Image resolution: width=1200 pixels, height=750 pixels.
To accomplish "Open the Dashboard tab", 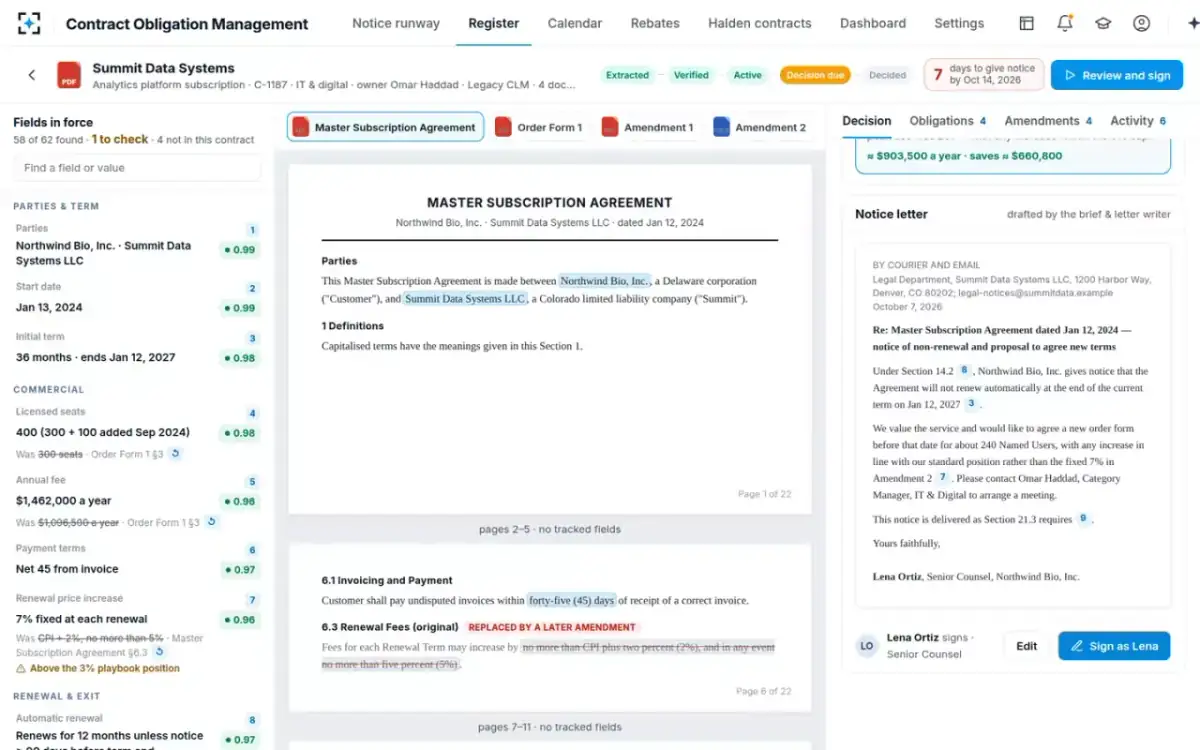I will [873, 23].
